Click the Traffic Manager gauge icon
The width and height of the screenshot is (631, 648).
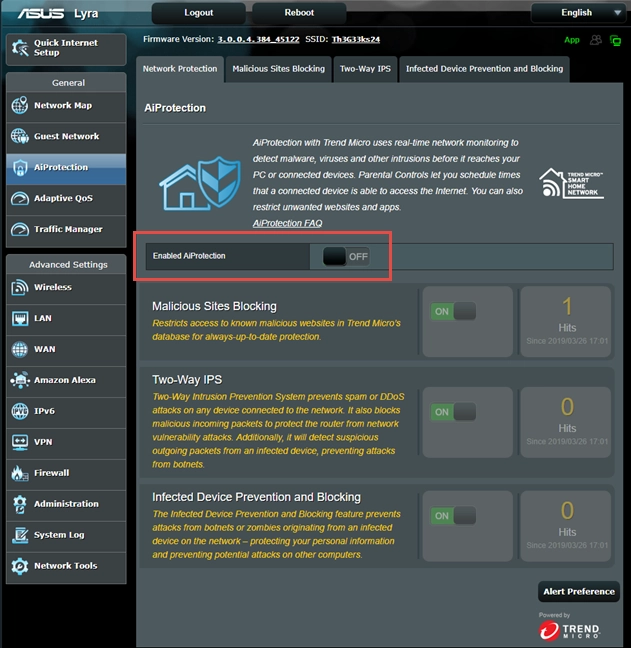click(20, 229)
